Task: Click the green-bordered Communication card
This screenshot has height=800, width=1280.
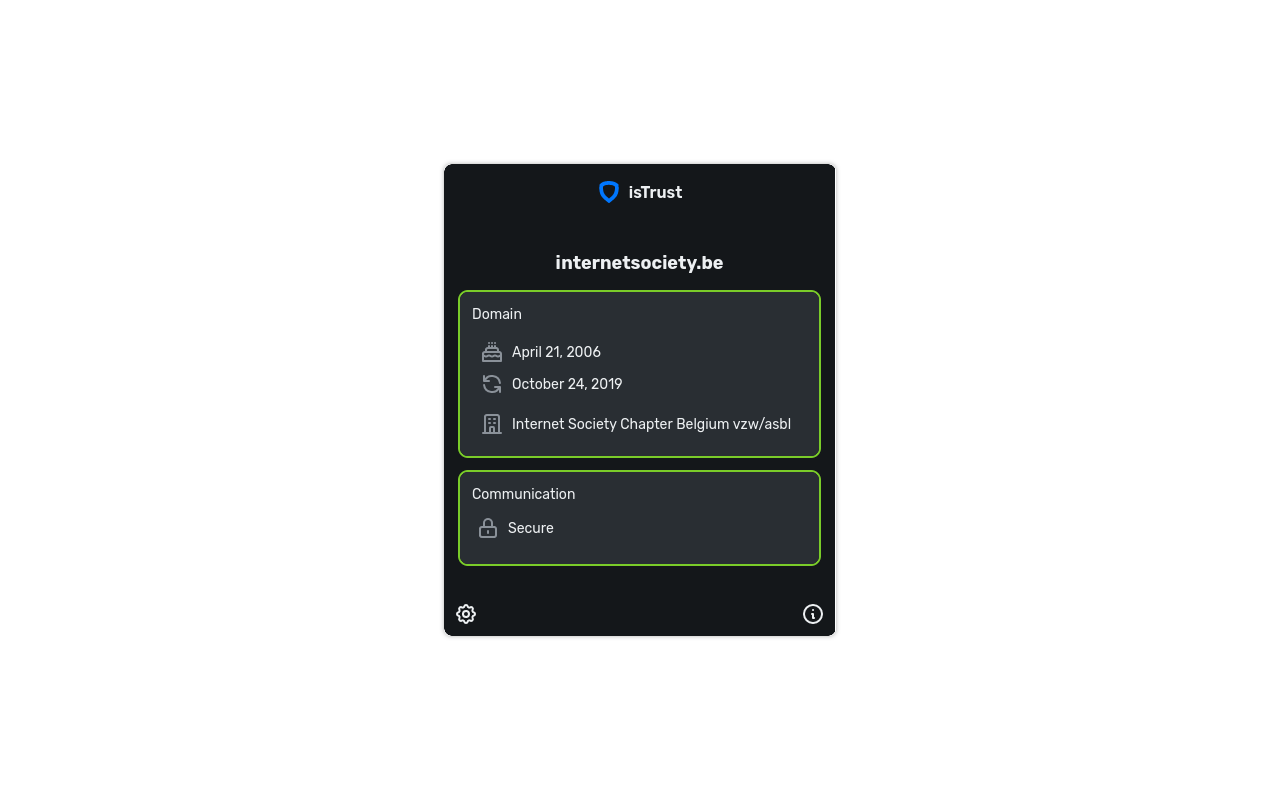Action: click(x=639, y=518)
